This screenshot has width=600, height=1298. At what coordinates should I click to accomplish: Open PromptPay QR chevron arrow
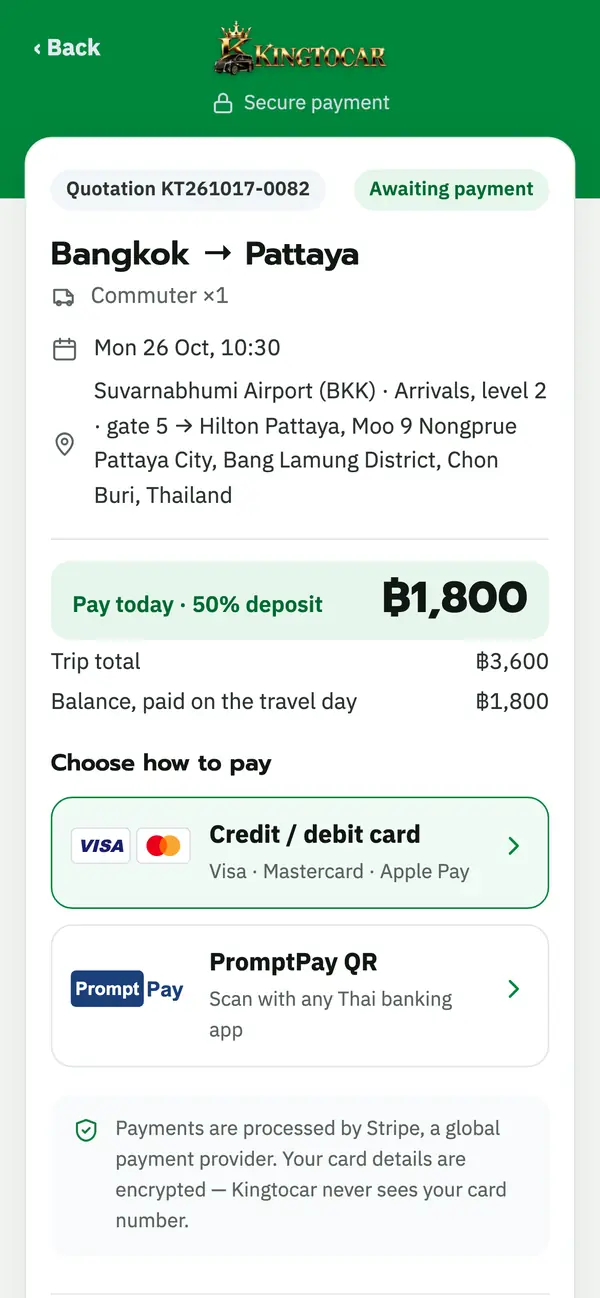point(514,989)
